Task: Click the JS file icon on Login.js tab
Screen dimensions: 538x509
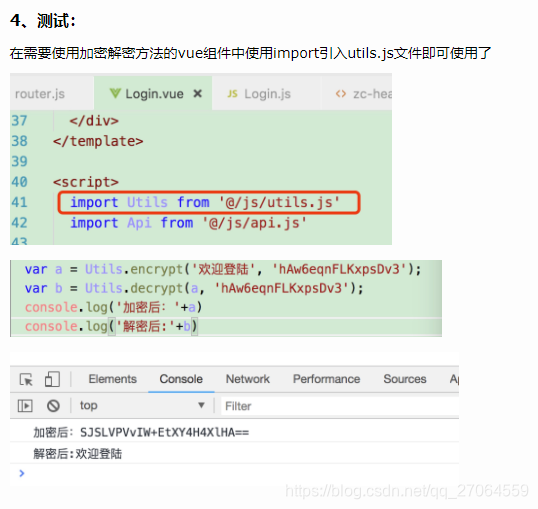Action: pyautogui.click(x=232, y=94)
